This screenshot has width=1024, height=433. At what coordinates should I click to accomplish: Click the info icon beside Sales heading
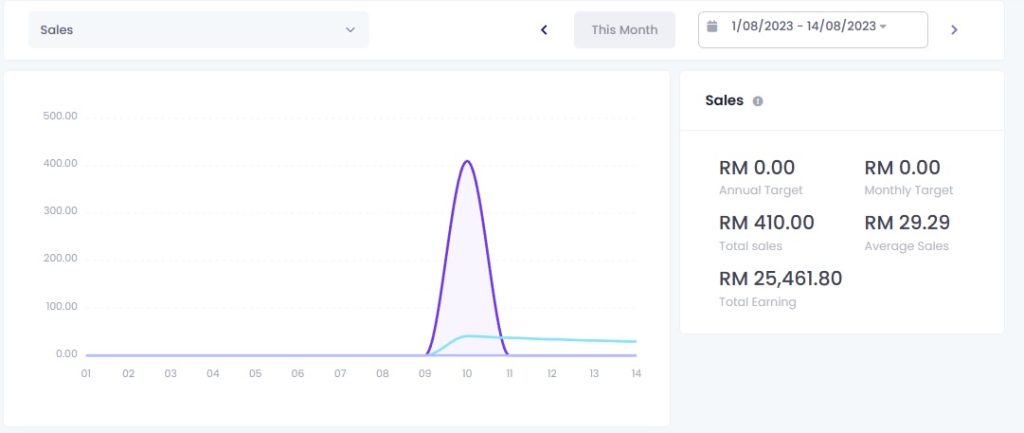click(x=757, y=101)
